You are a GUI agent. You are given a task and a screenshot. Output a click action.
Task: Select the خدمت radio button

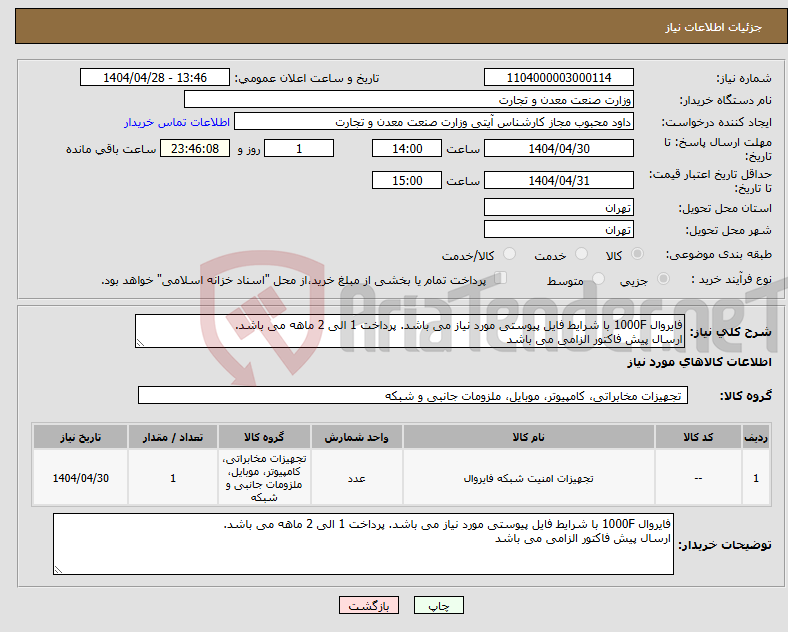pos(581,254)
